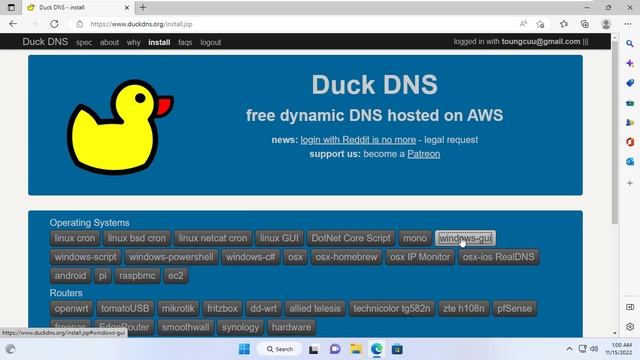
Task: Open the sidebar Tools briefcase icon
Action: 630,103
